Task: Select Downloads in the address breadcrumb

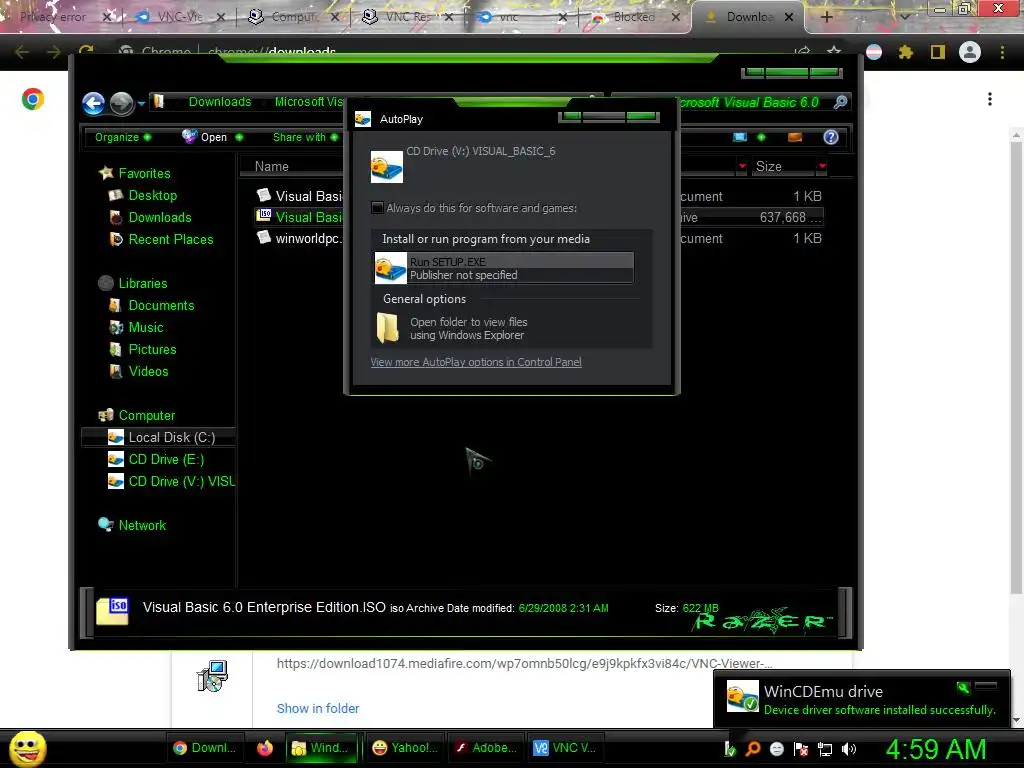Action: click(220, 102)
